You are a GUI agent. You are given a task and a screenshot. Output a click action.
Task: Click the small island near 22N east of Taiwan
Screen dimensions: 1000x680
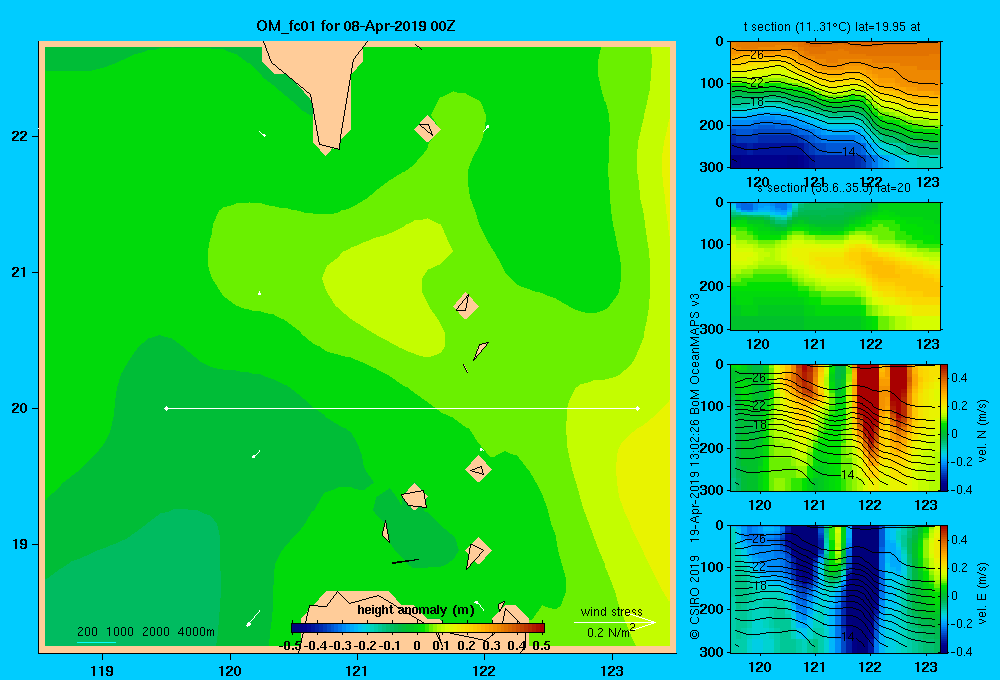tap(427, 129)
